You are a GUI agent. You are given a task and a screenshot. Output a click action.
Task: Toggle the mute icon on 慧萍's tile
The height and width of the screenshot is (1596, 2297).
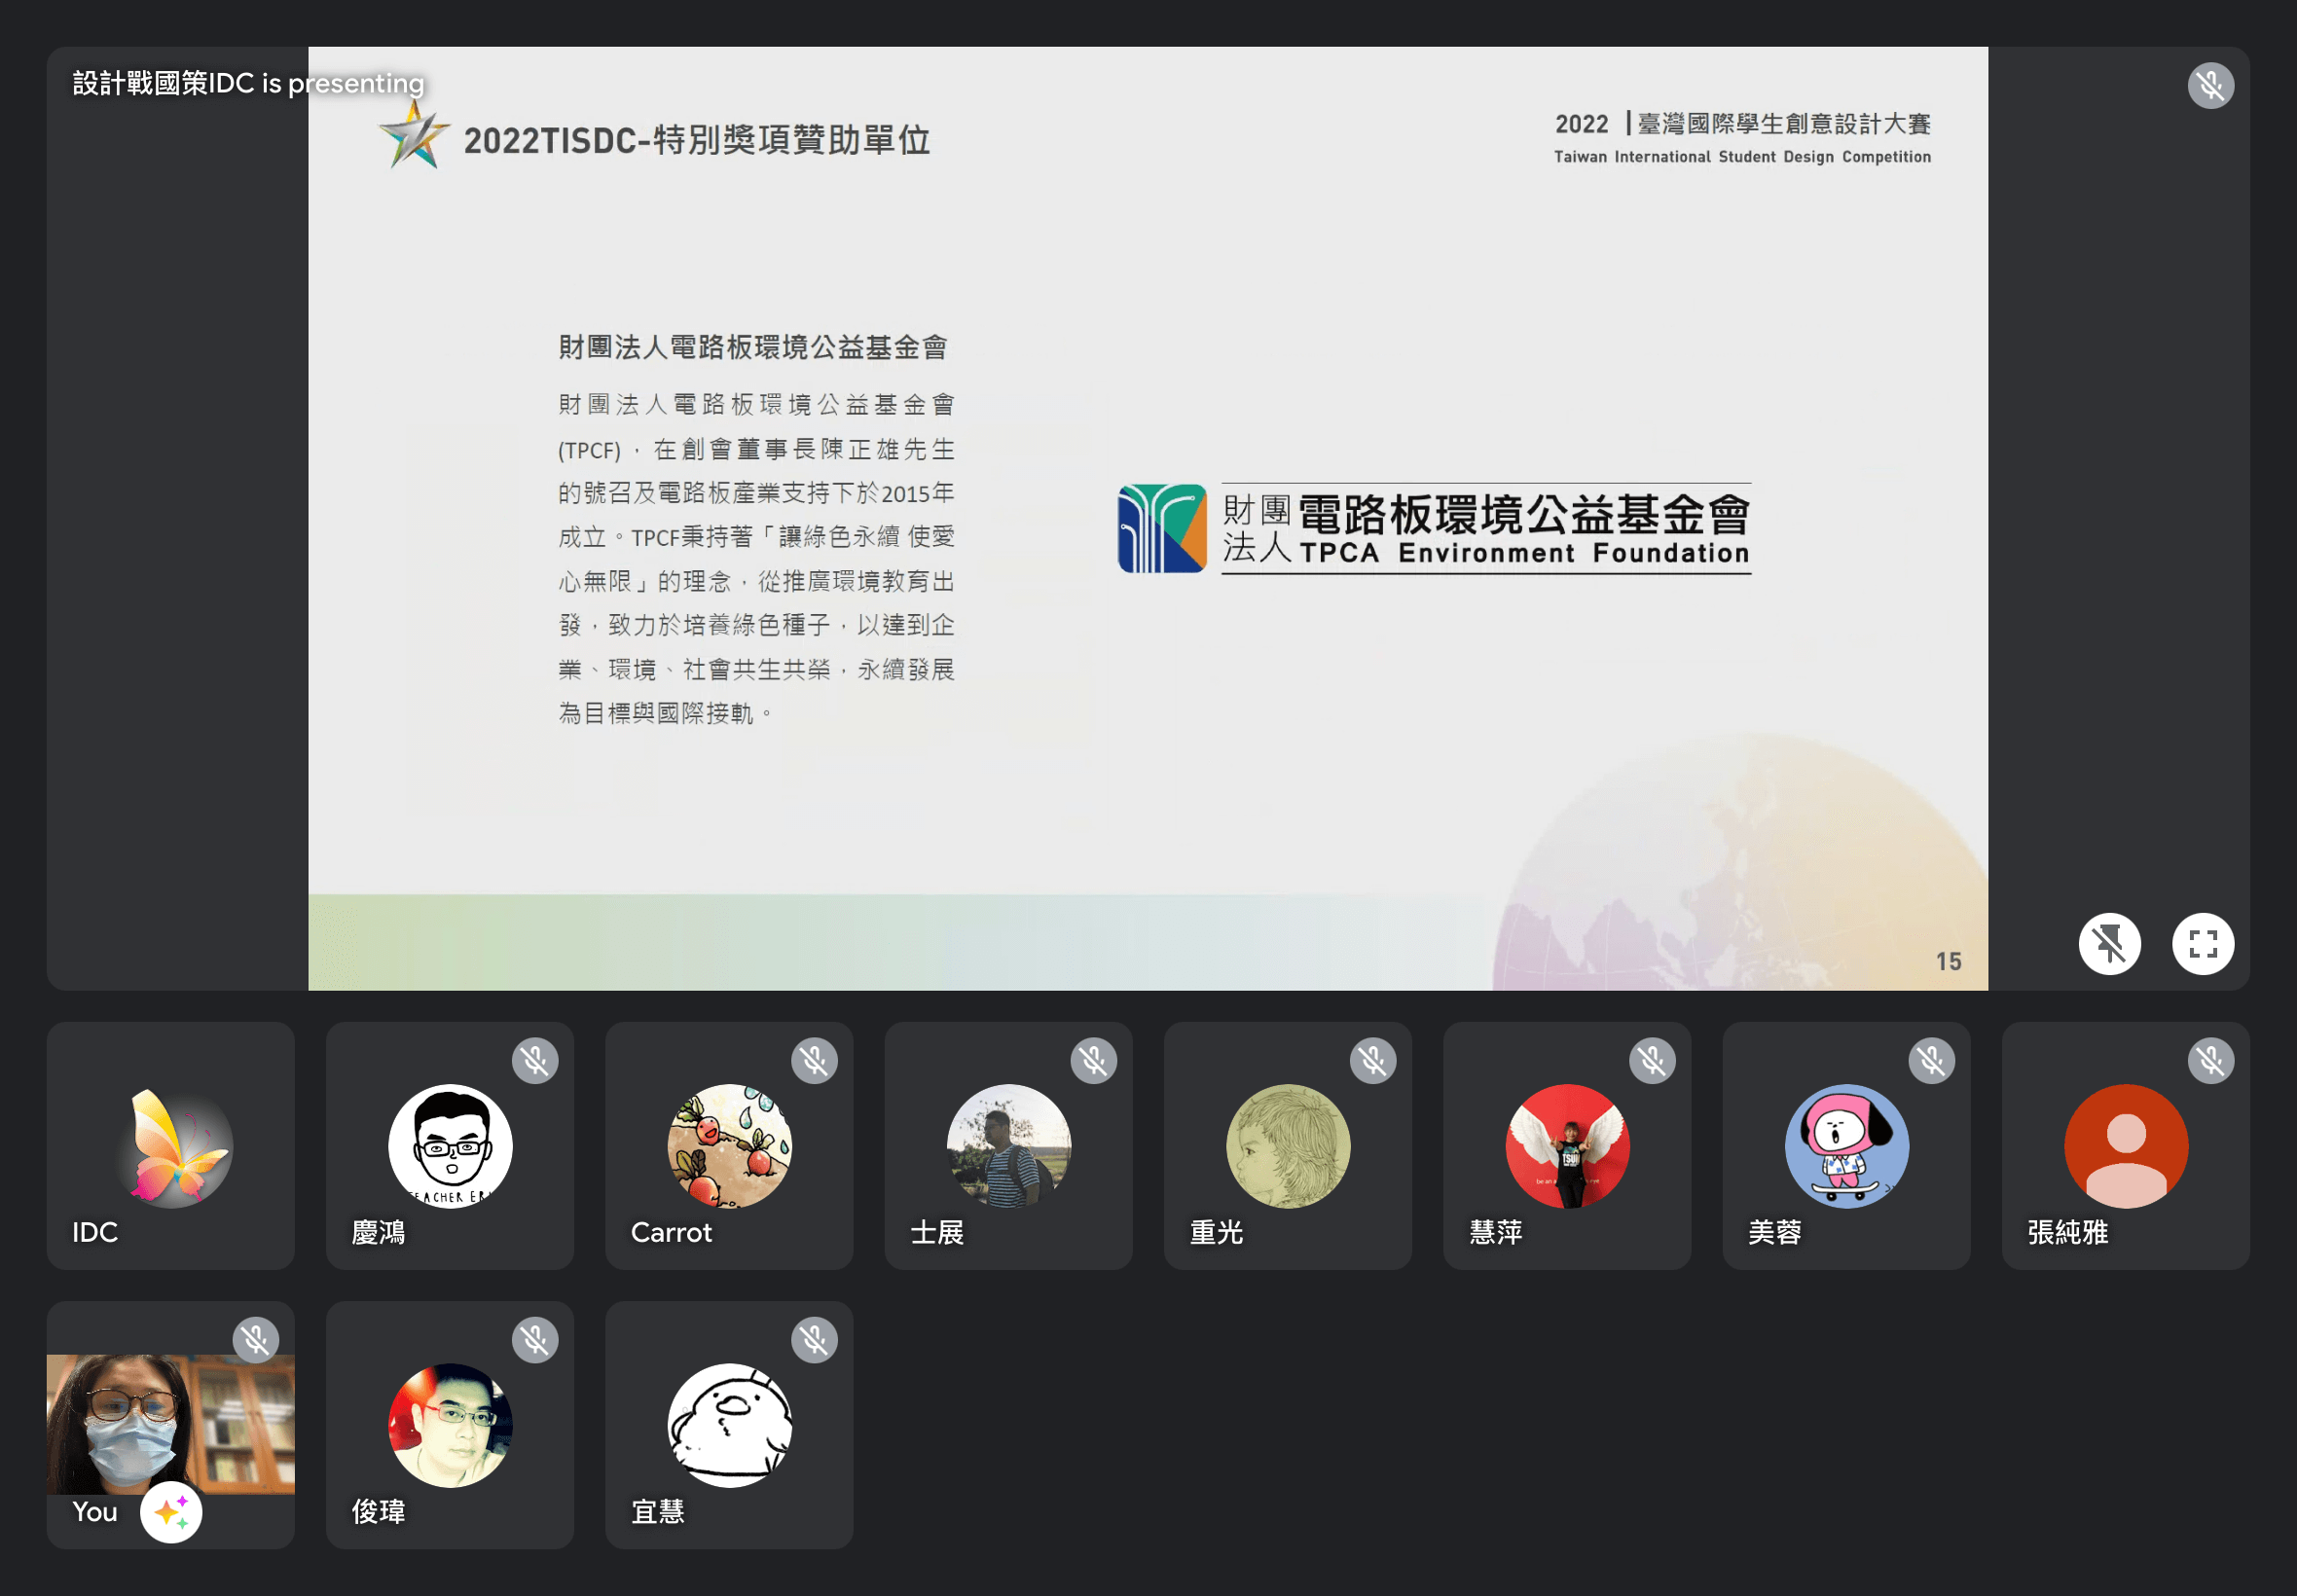pos(1653,1060)
